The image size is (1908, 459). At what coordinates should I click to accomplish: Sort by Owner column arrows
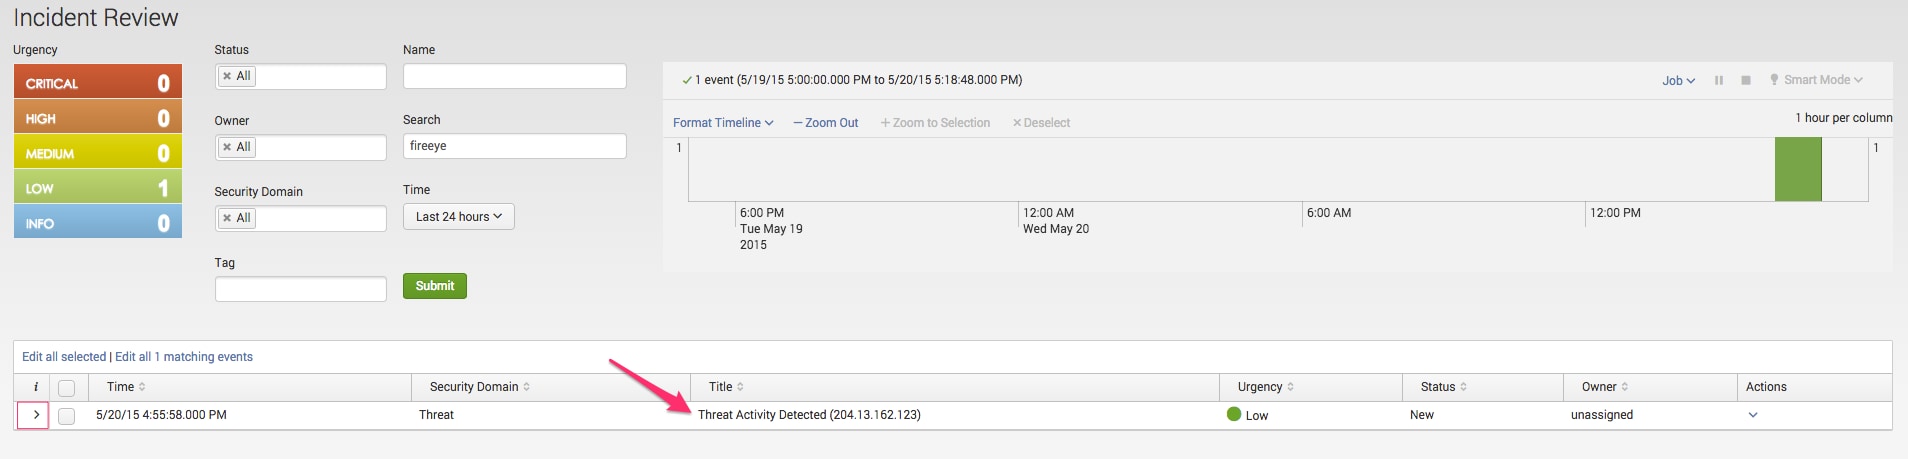coord(1625,387)
